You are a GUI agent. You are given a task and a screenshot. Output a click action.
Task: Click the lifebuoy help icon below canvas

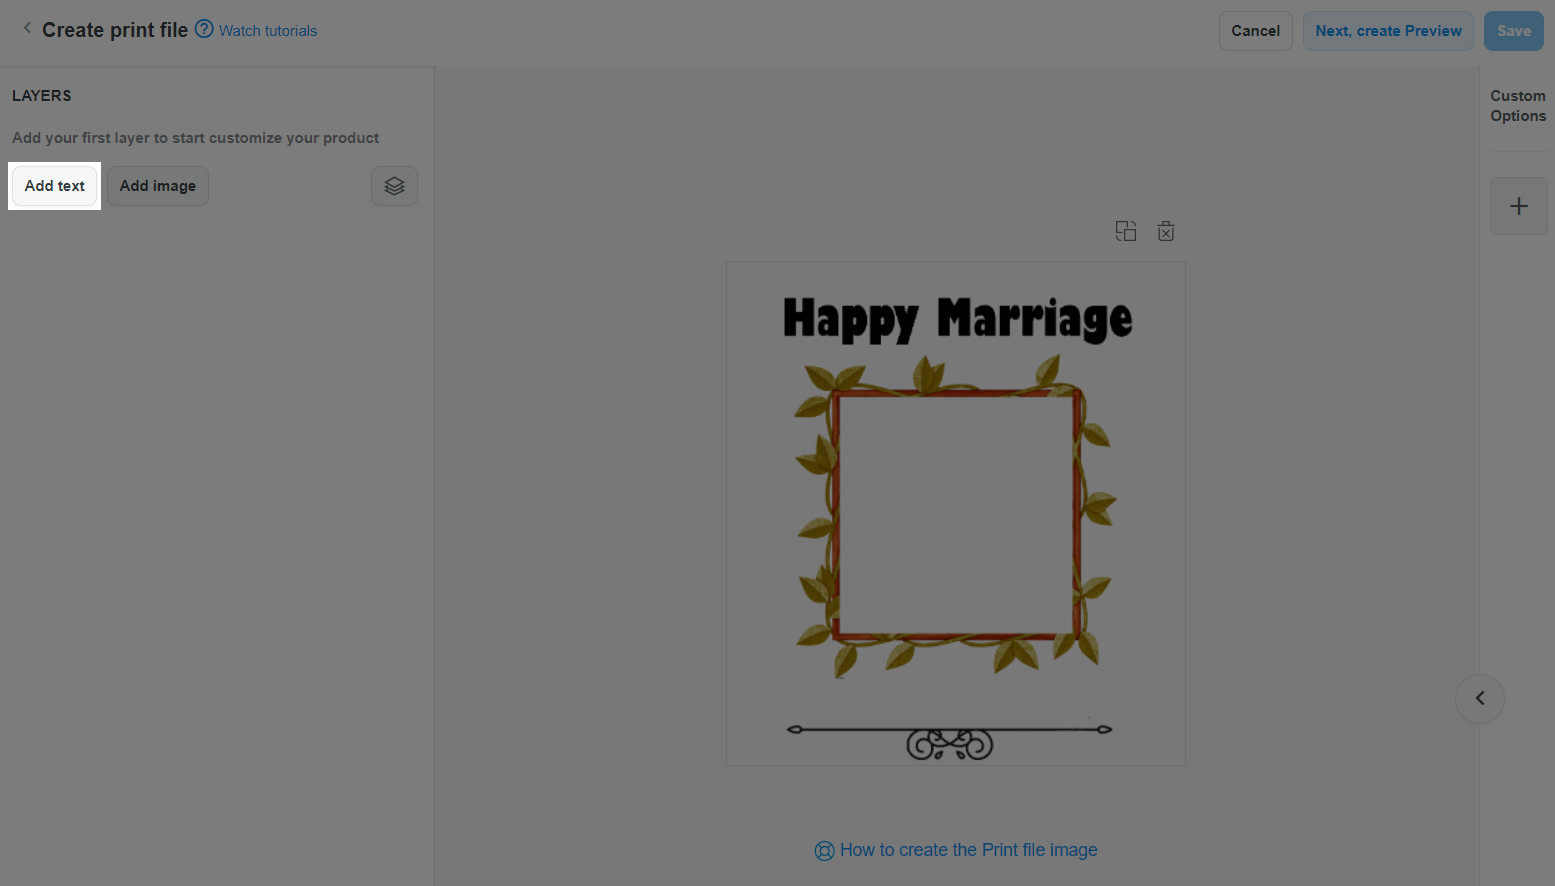(x=824, y=851)
